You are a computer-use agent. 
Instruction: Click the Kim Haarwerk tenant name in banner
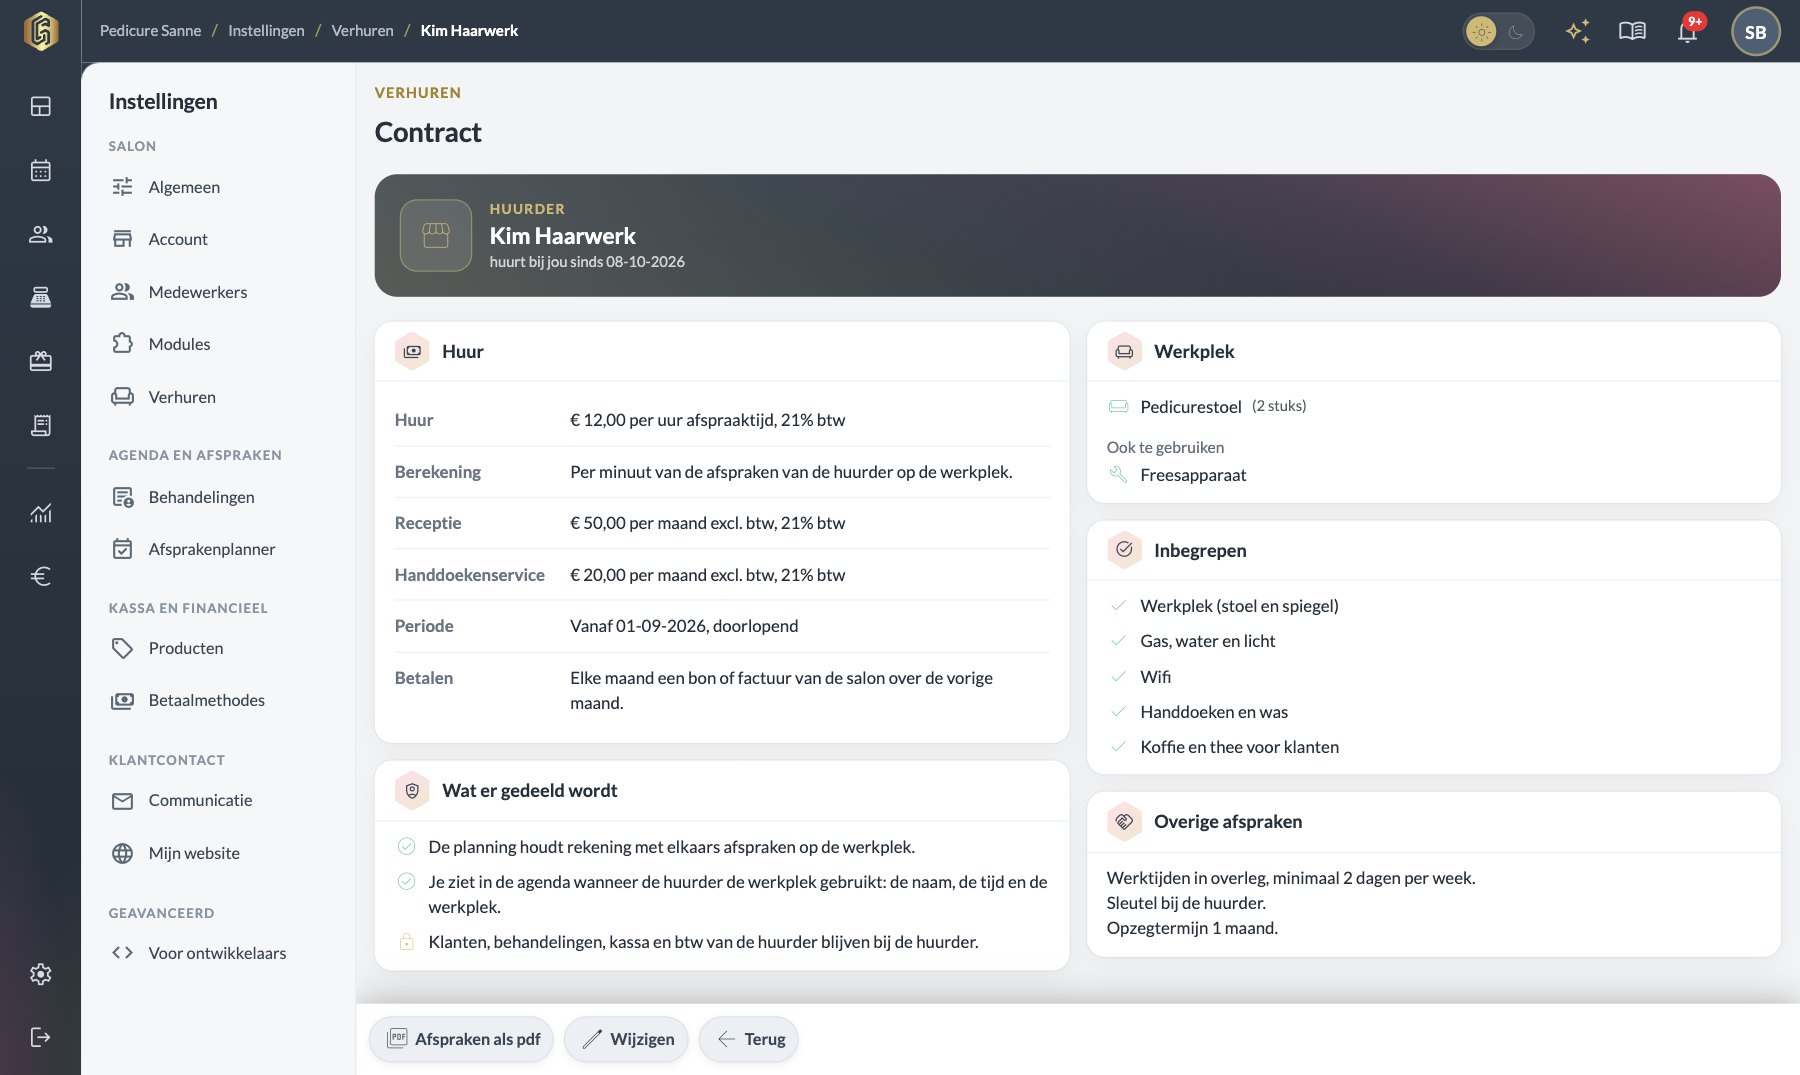pyautogui.click(x=562, y=236)
